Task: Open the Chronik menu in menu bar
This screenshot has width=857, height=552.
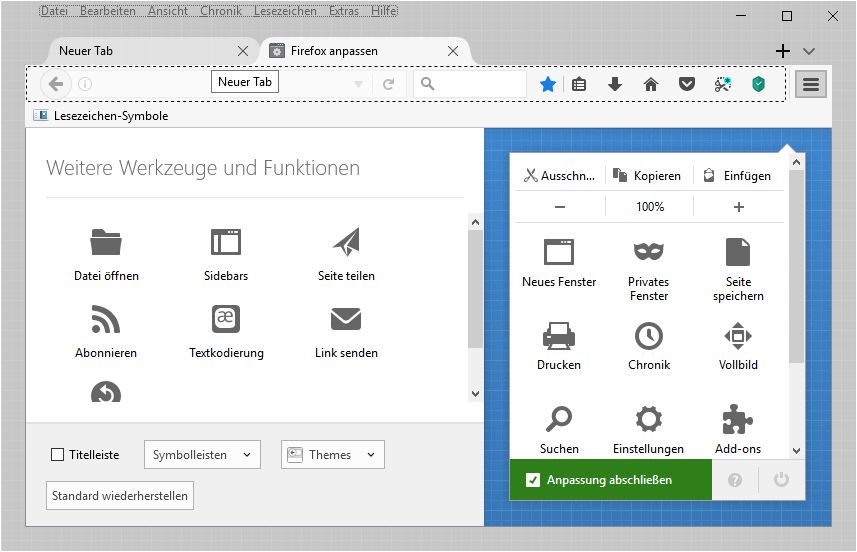Action: [221, 11]
